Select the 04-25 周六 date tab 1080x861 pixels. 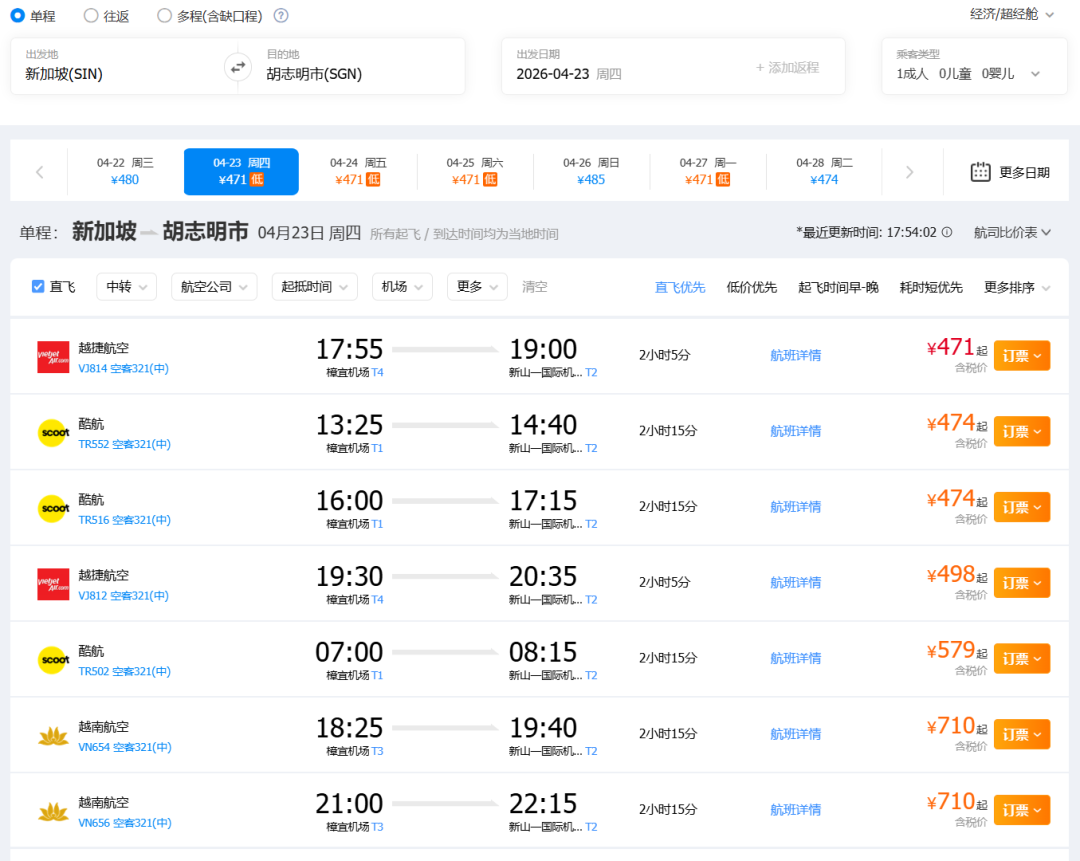click(x=475, y=171)
